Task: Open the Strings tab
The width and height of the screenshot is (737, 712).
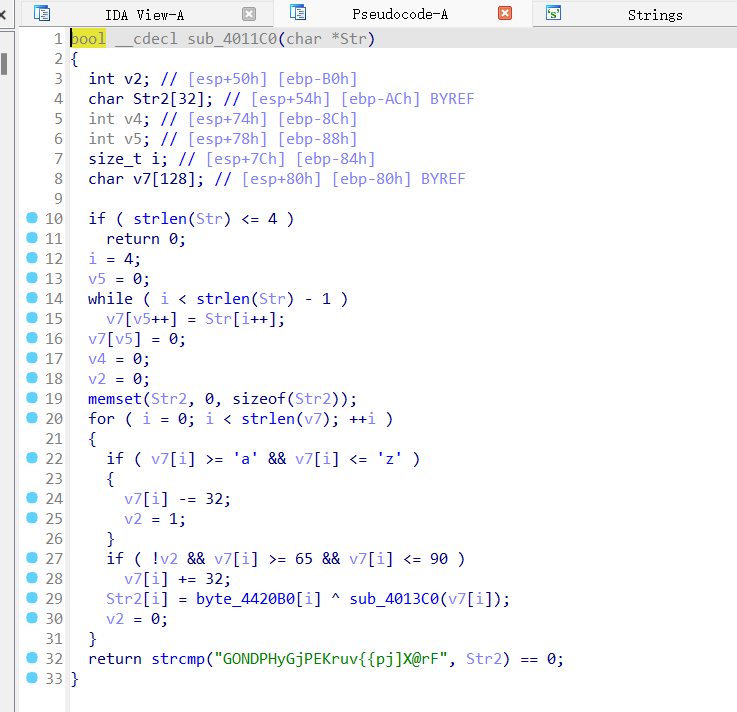Action: tap(655, 15)
